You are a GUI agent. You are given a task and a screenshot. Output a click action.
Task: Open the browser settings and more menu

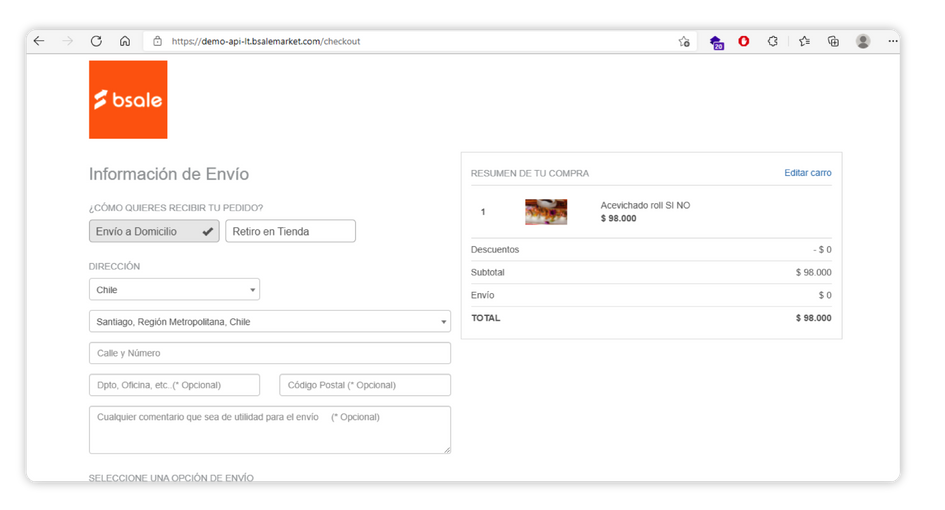click(x=892, y=41)
